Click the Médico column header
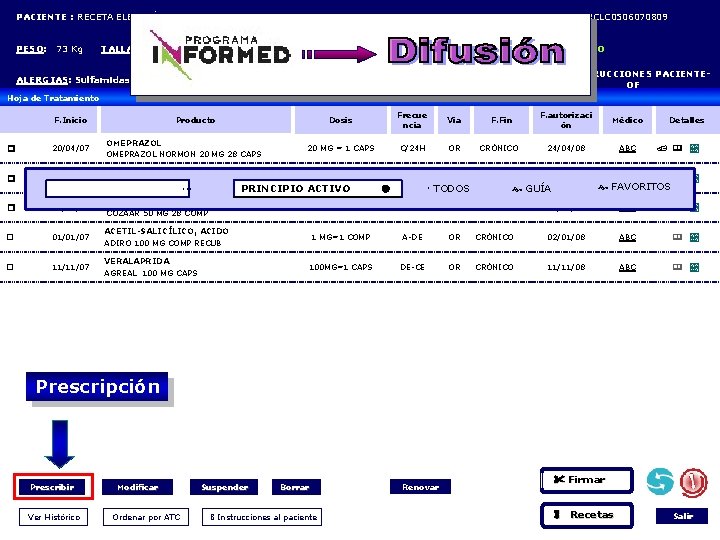 tap(627, 120)
